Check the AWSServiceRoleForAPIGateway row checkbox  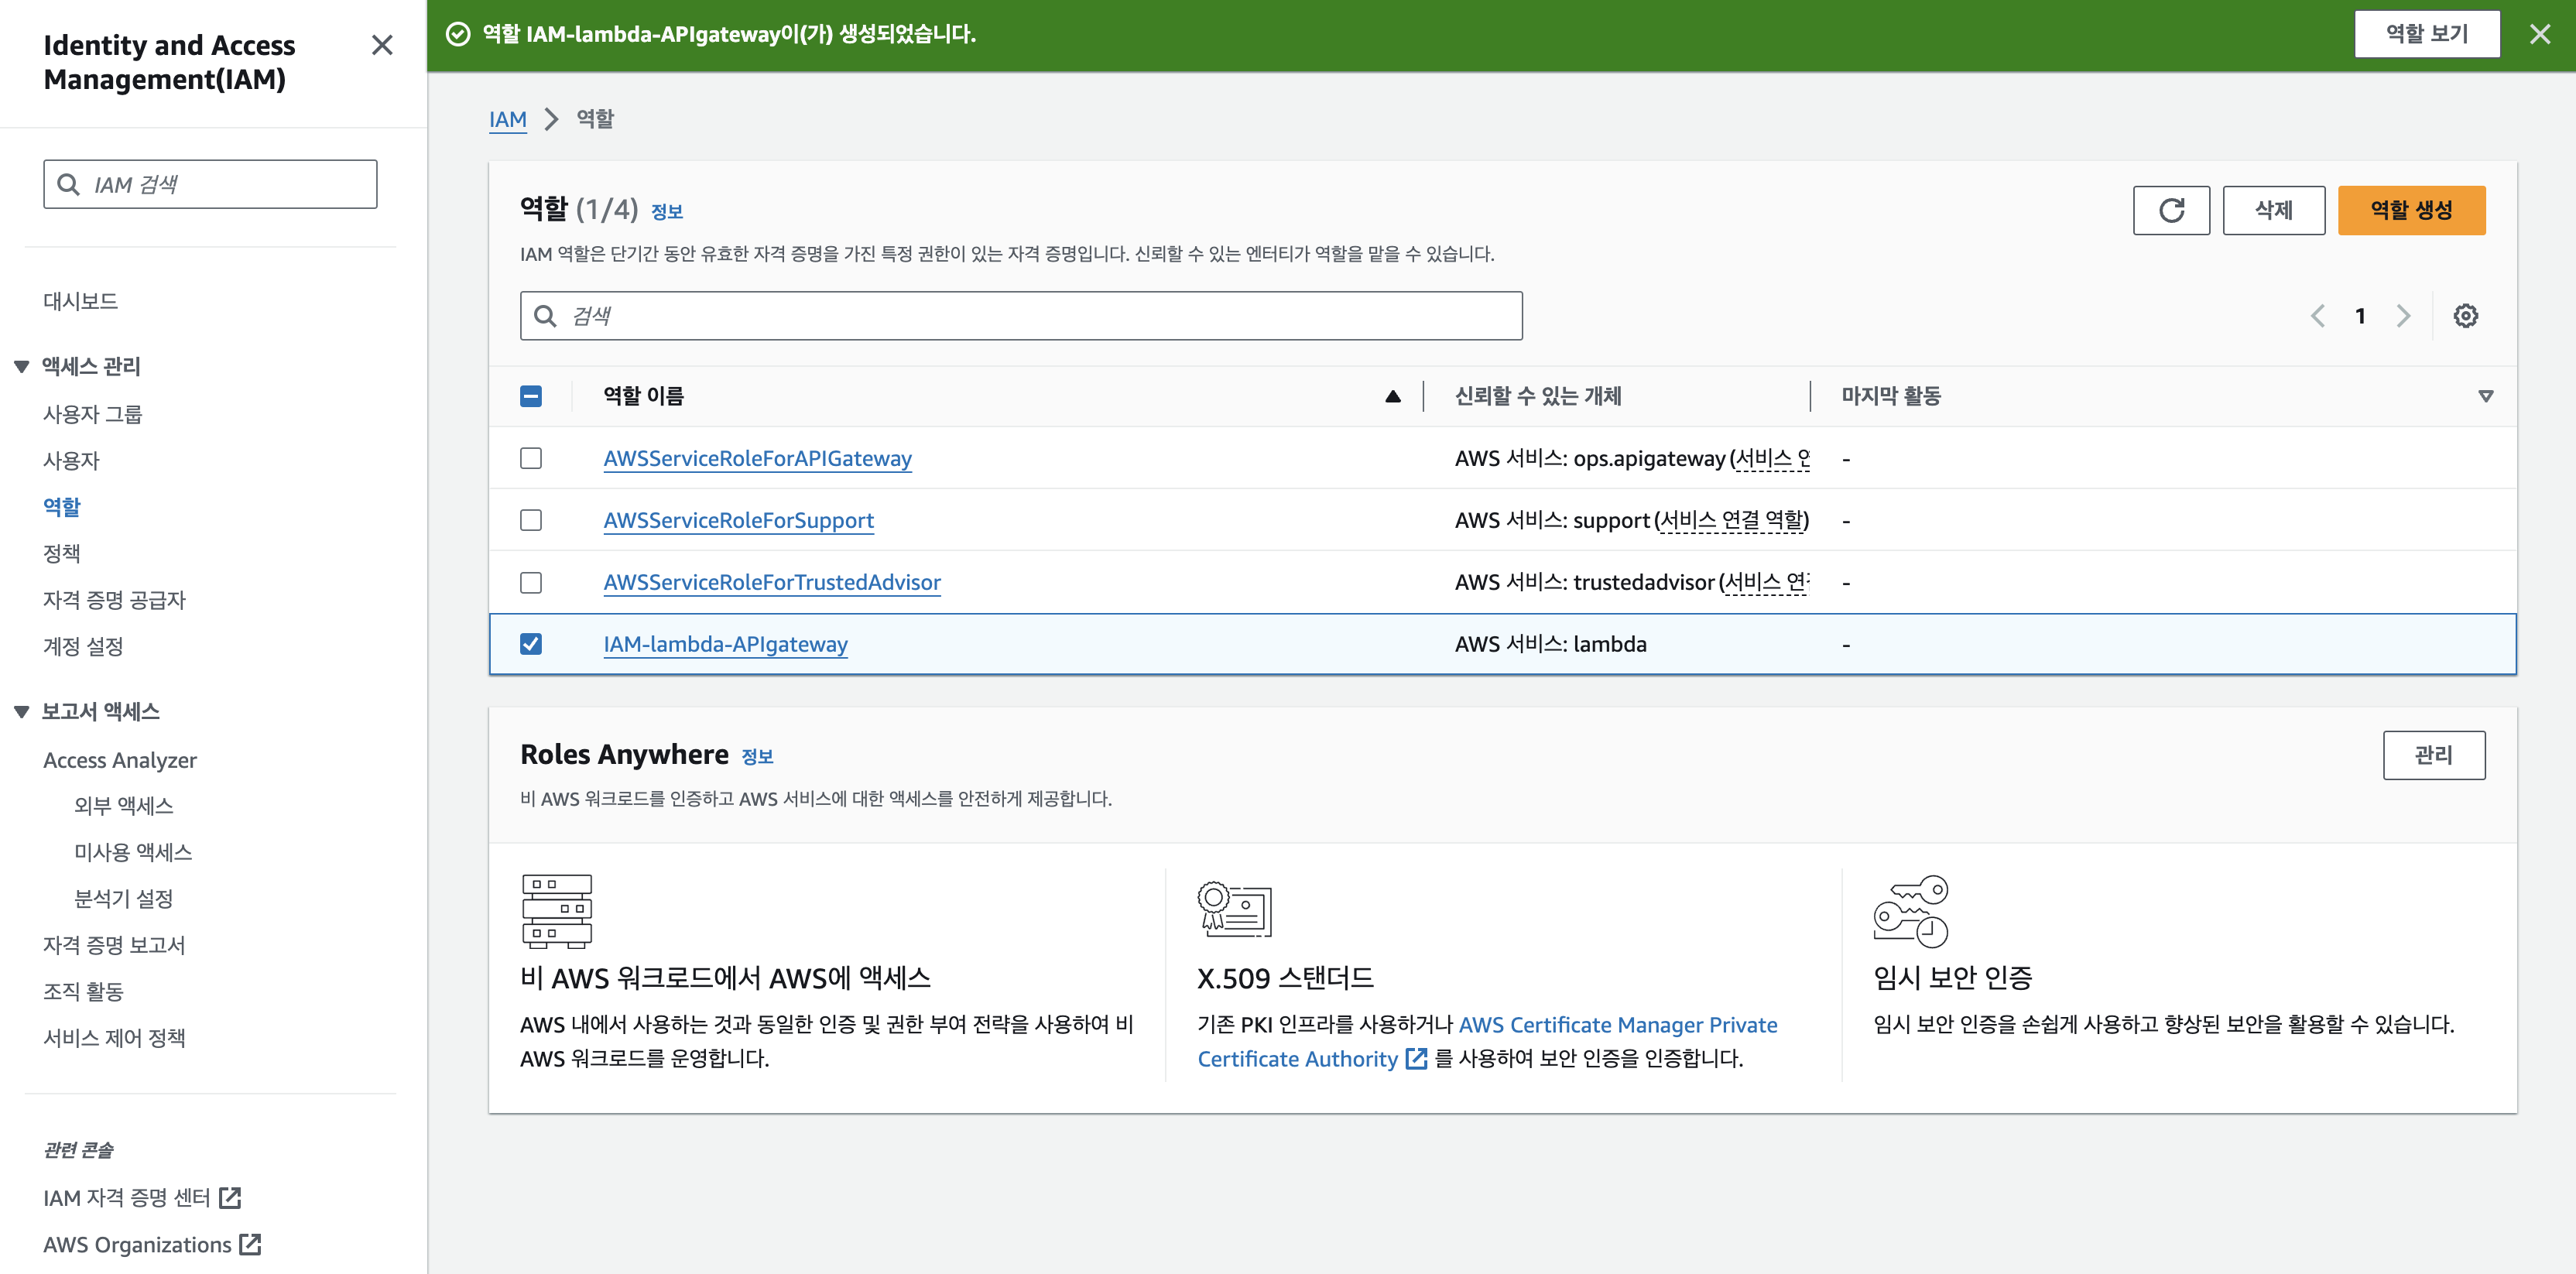[531, 458]
